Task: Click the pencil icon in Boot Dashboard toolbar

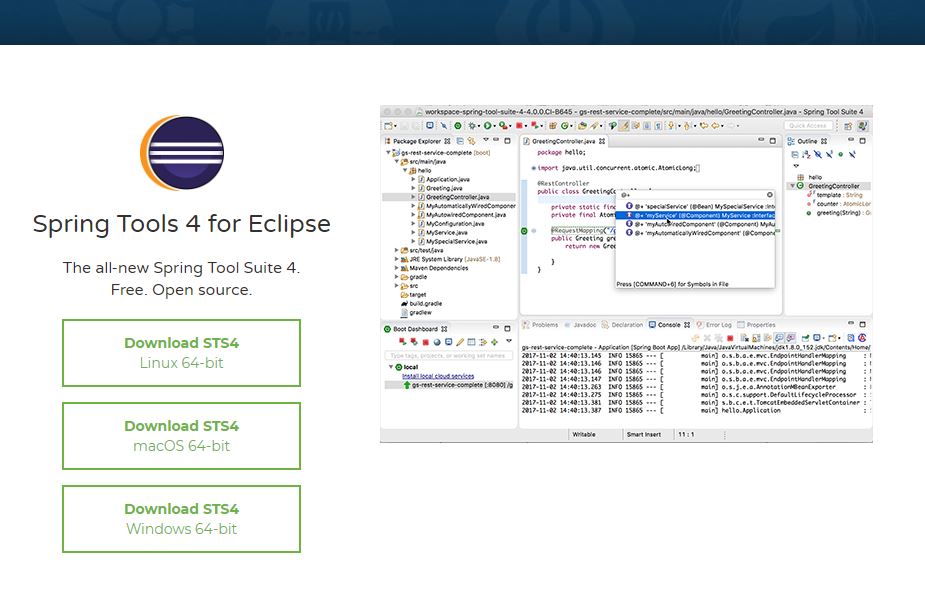Action: pos(460,342)
